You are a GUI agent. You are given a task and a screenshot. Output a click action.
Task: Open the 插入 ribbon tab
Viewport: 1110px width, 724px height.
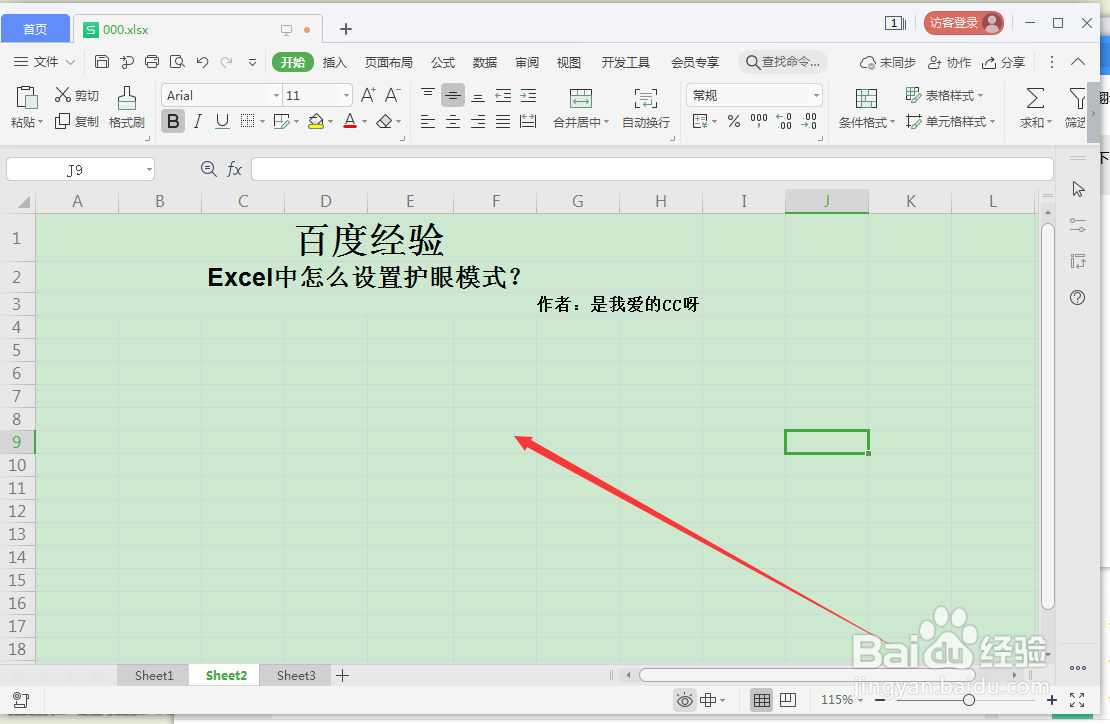tap(334, 62)
